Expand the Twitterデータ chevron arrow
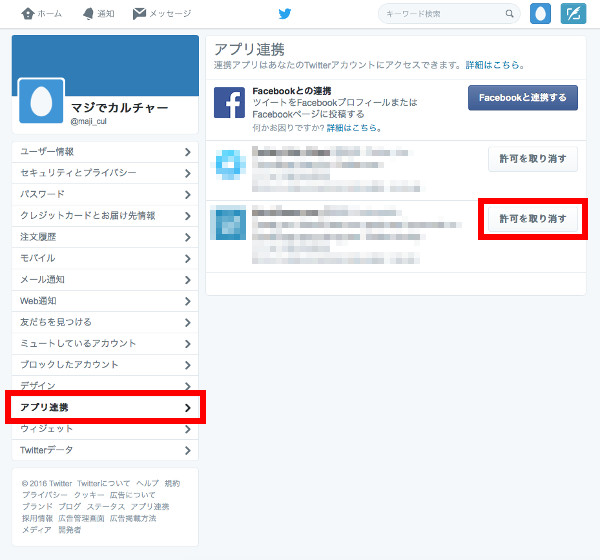This screenshot has height=560, width=600. click(x=187, y=450)
